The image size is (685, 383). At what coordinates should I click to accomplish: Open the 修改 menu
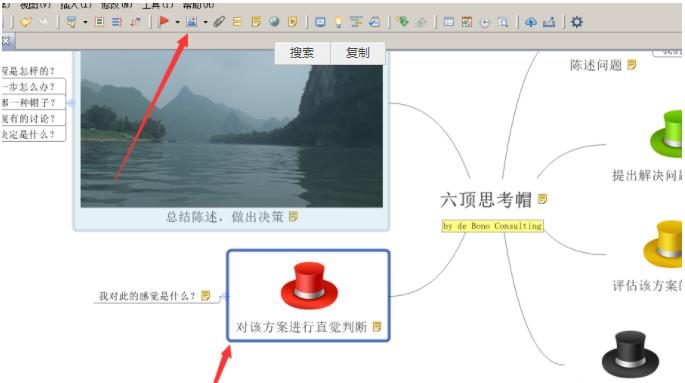pos(117,5)
